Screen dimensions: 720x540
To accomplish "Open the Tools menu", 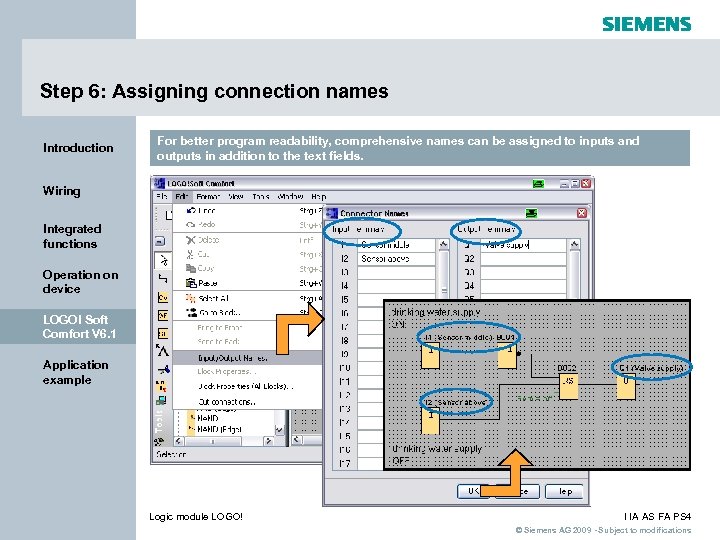I will point(260,197).
